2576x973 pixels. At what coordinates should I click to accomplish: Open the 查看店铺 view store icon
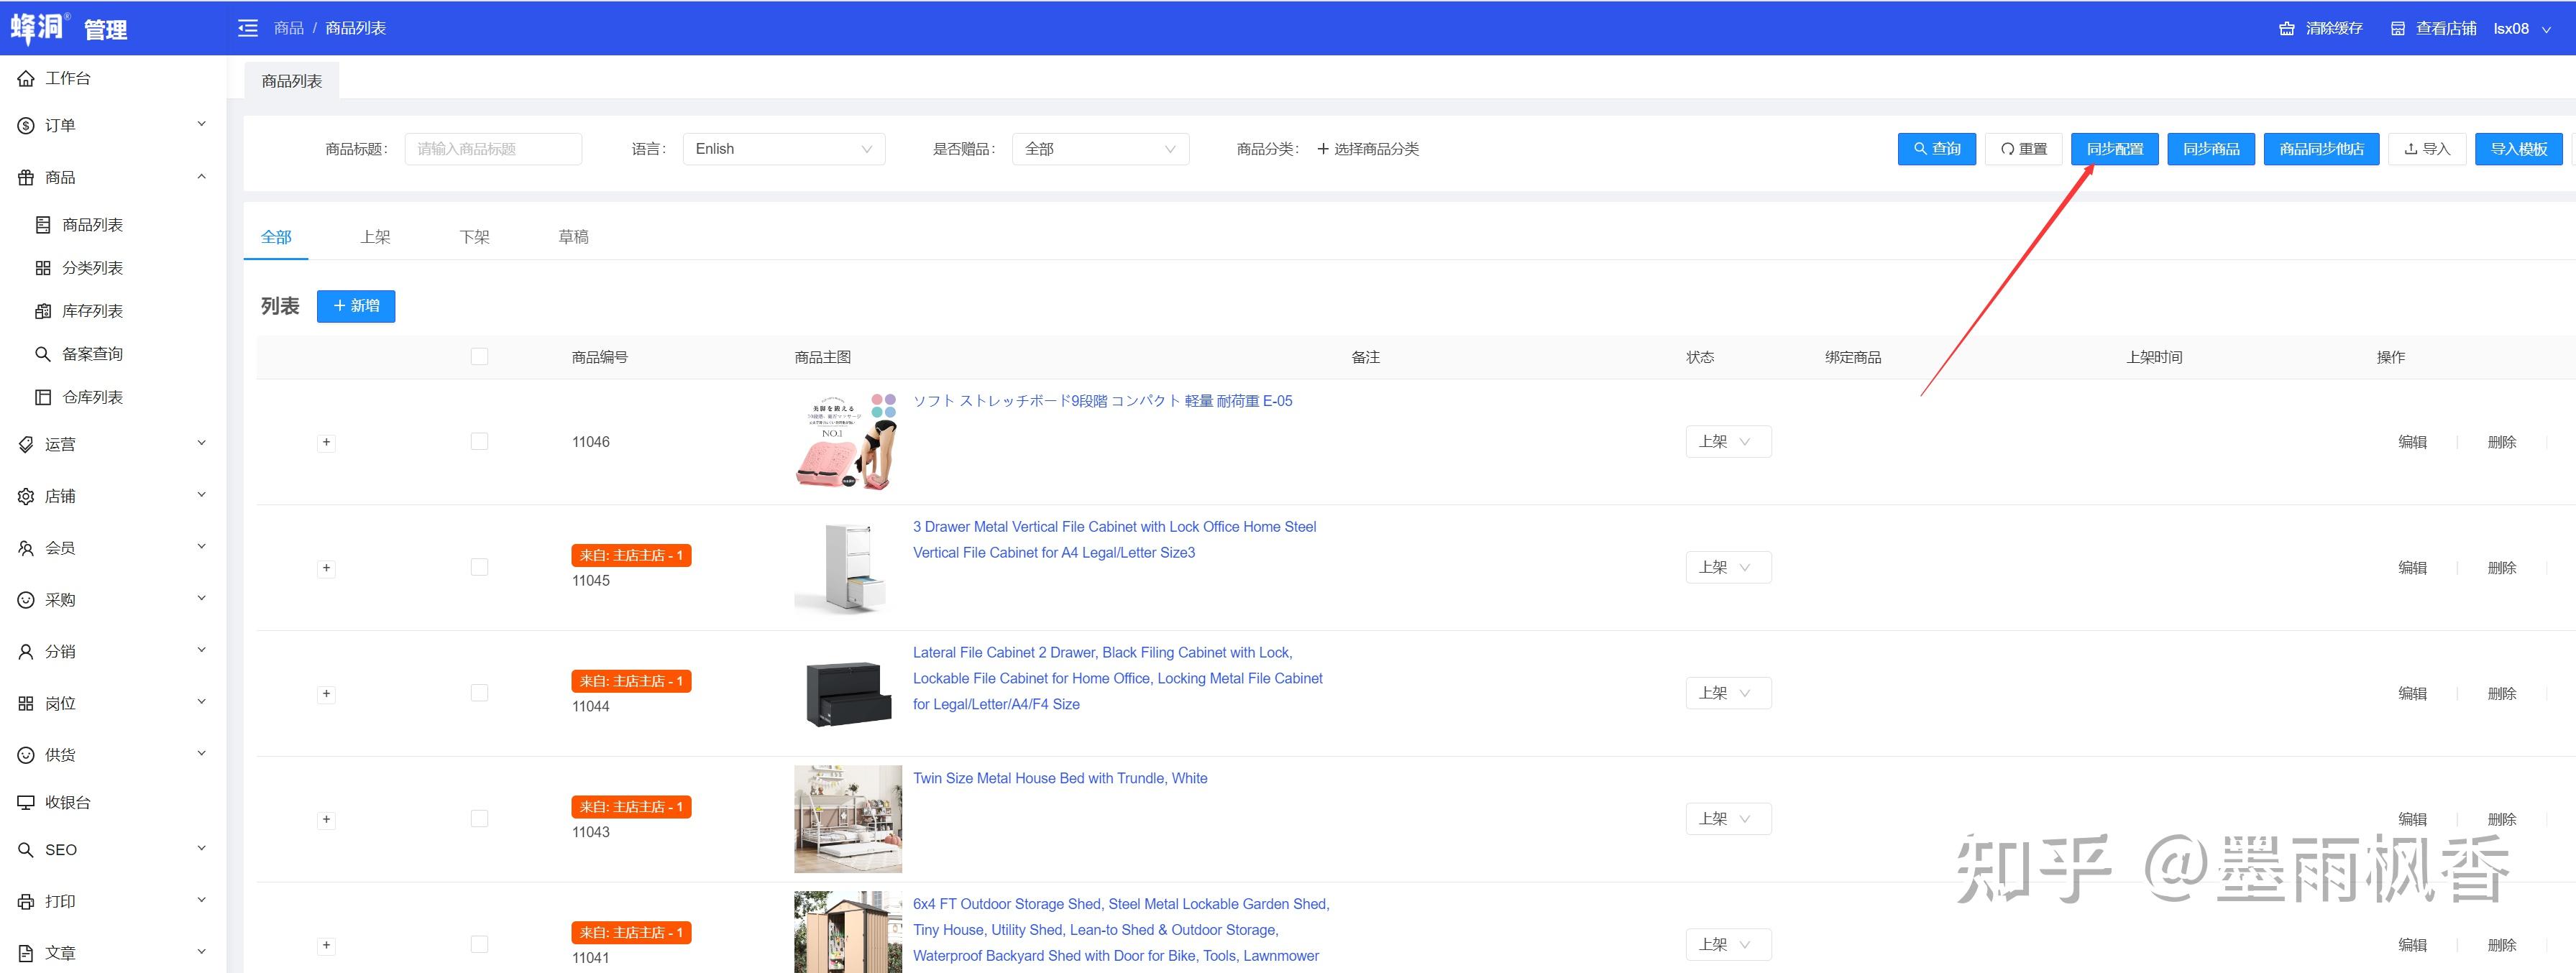pos(2398,28)
